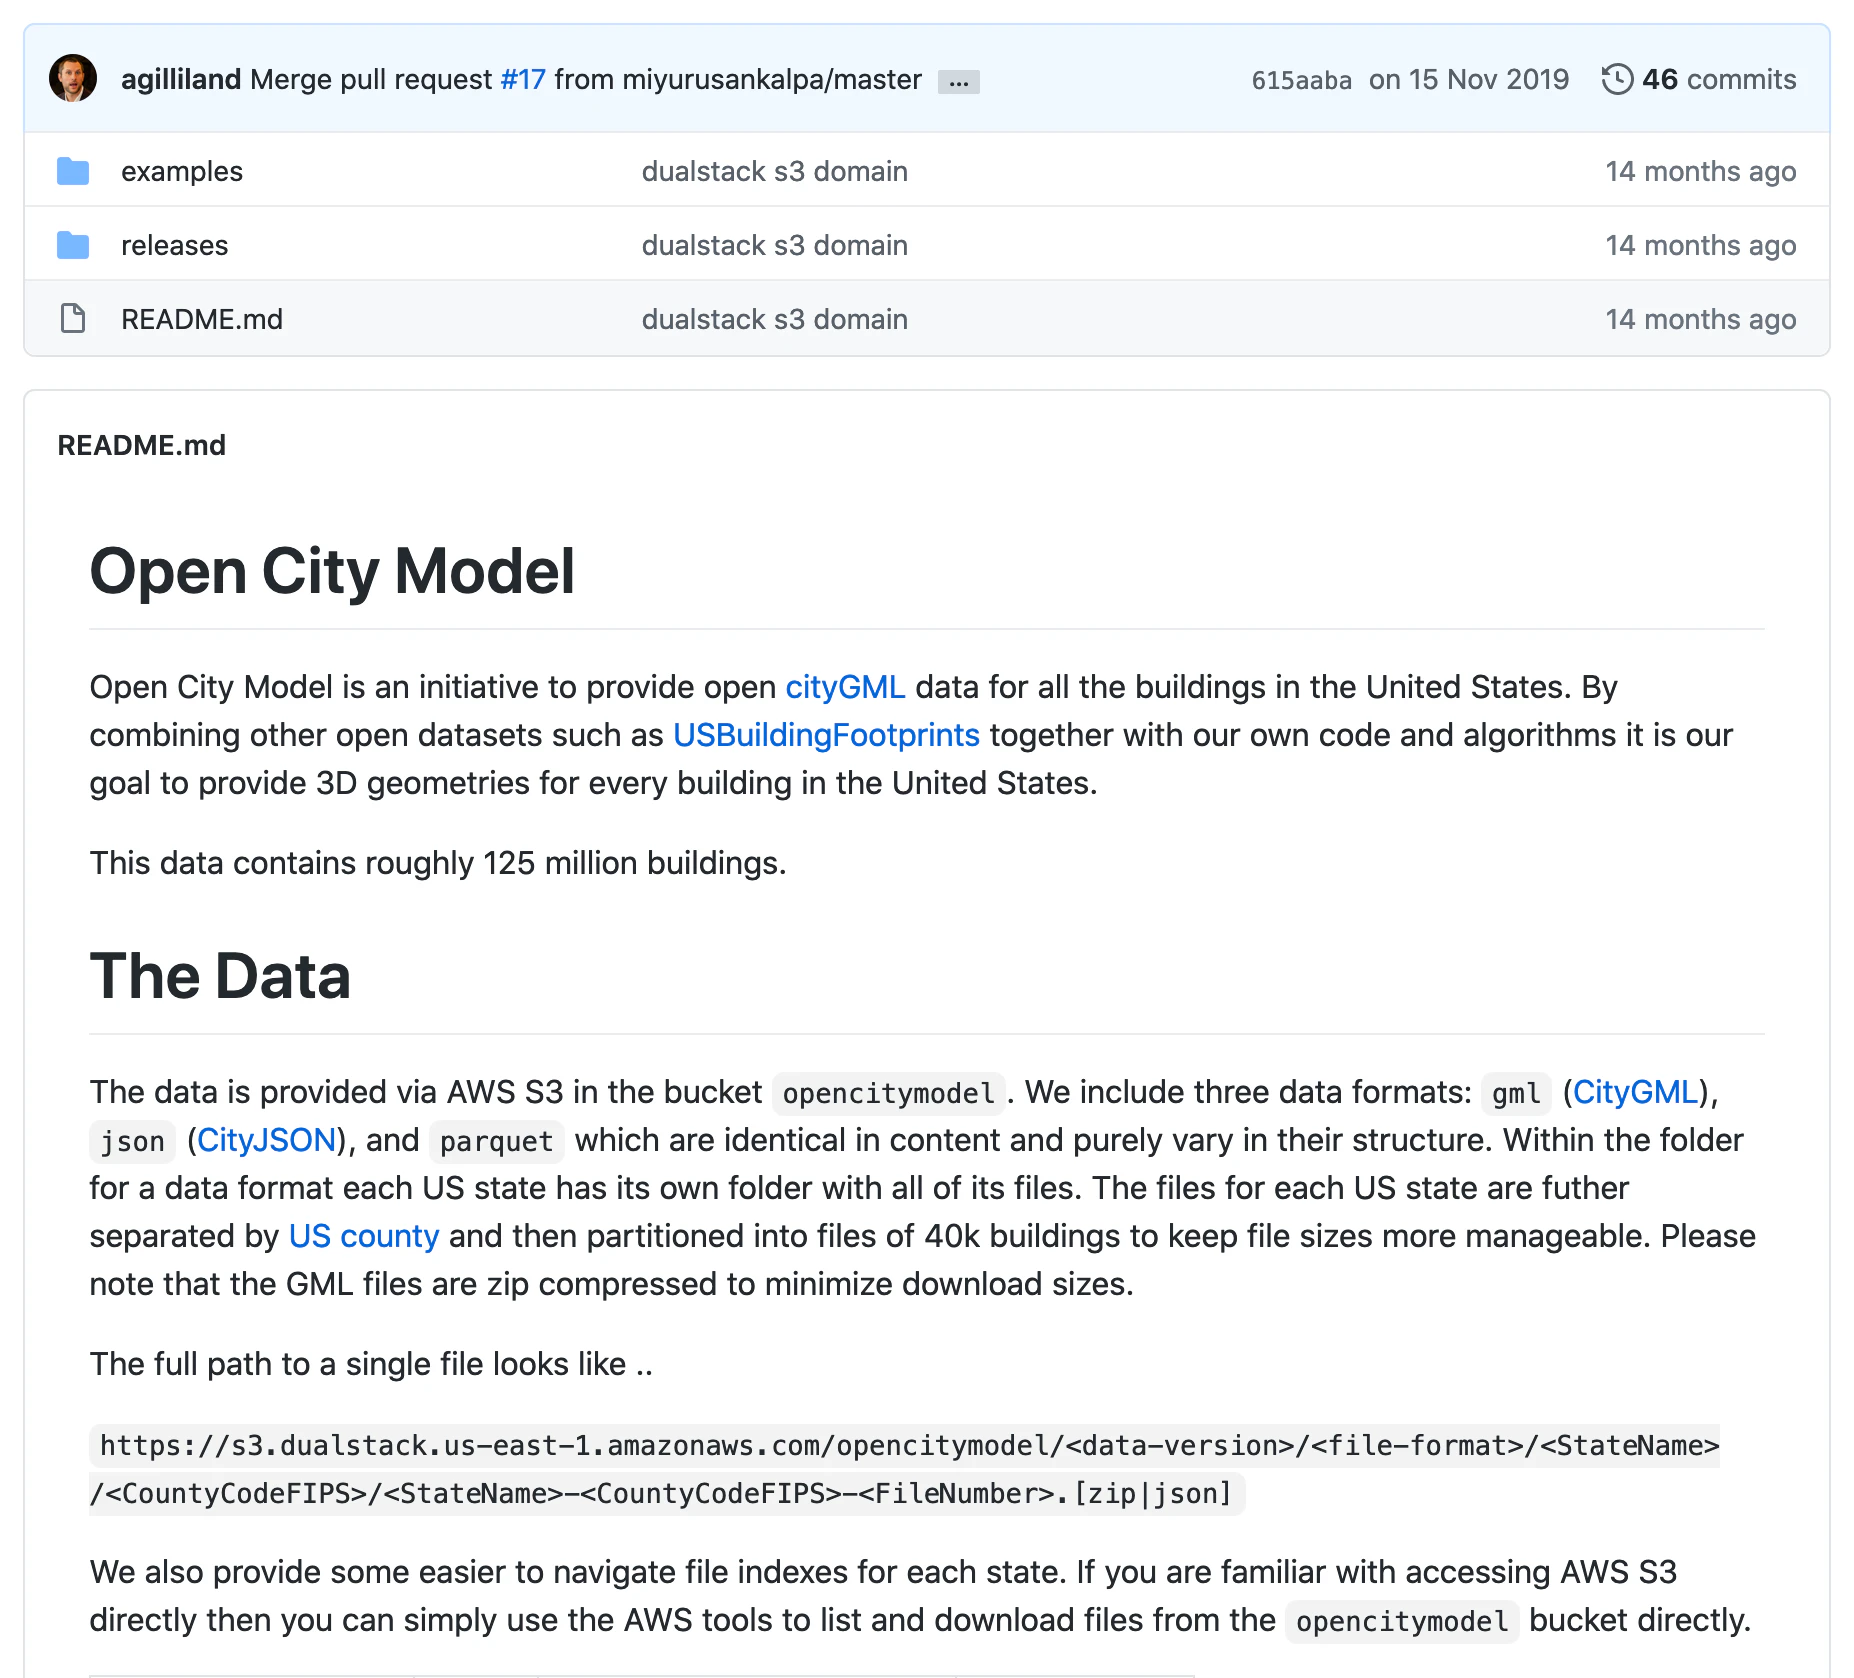1854x1678 pixels.
Task: Follow the CityGML link after gml
Action: 1635,1092
